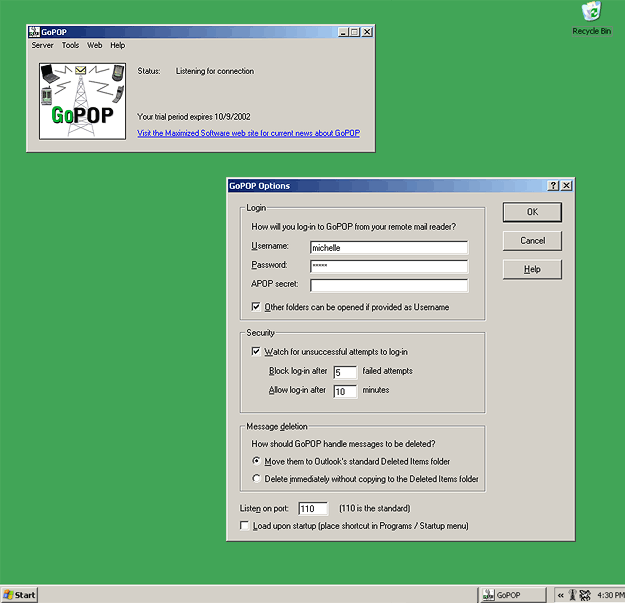Click the GoPOP title bar app icon

point(34,32)
